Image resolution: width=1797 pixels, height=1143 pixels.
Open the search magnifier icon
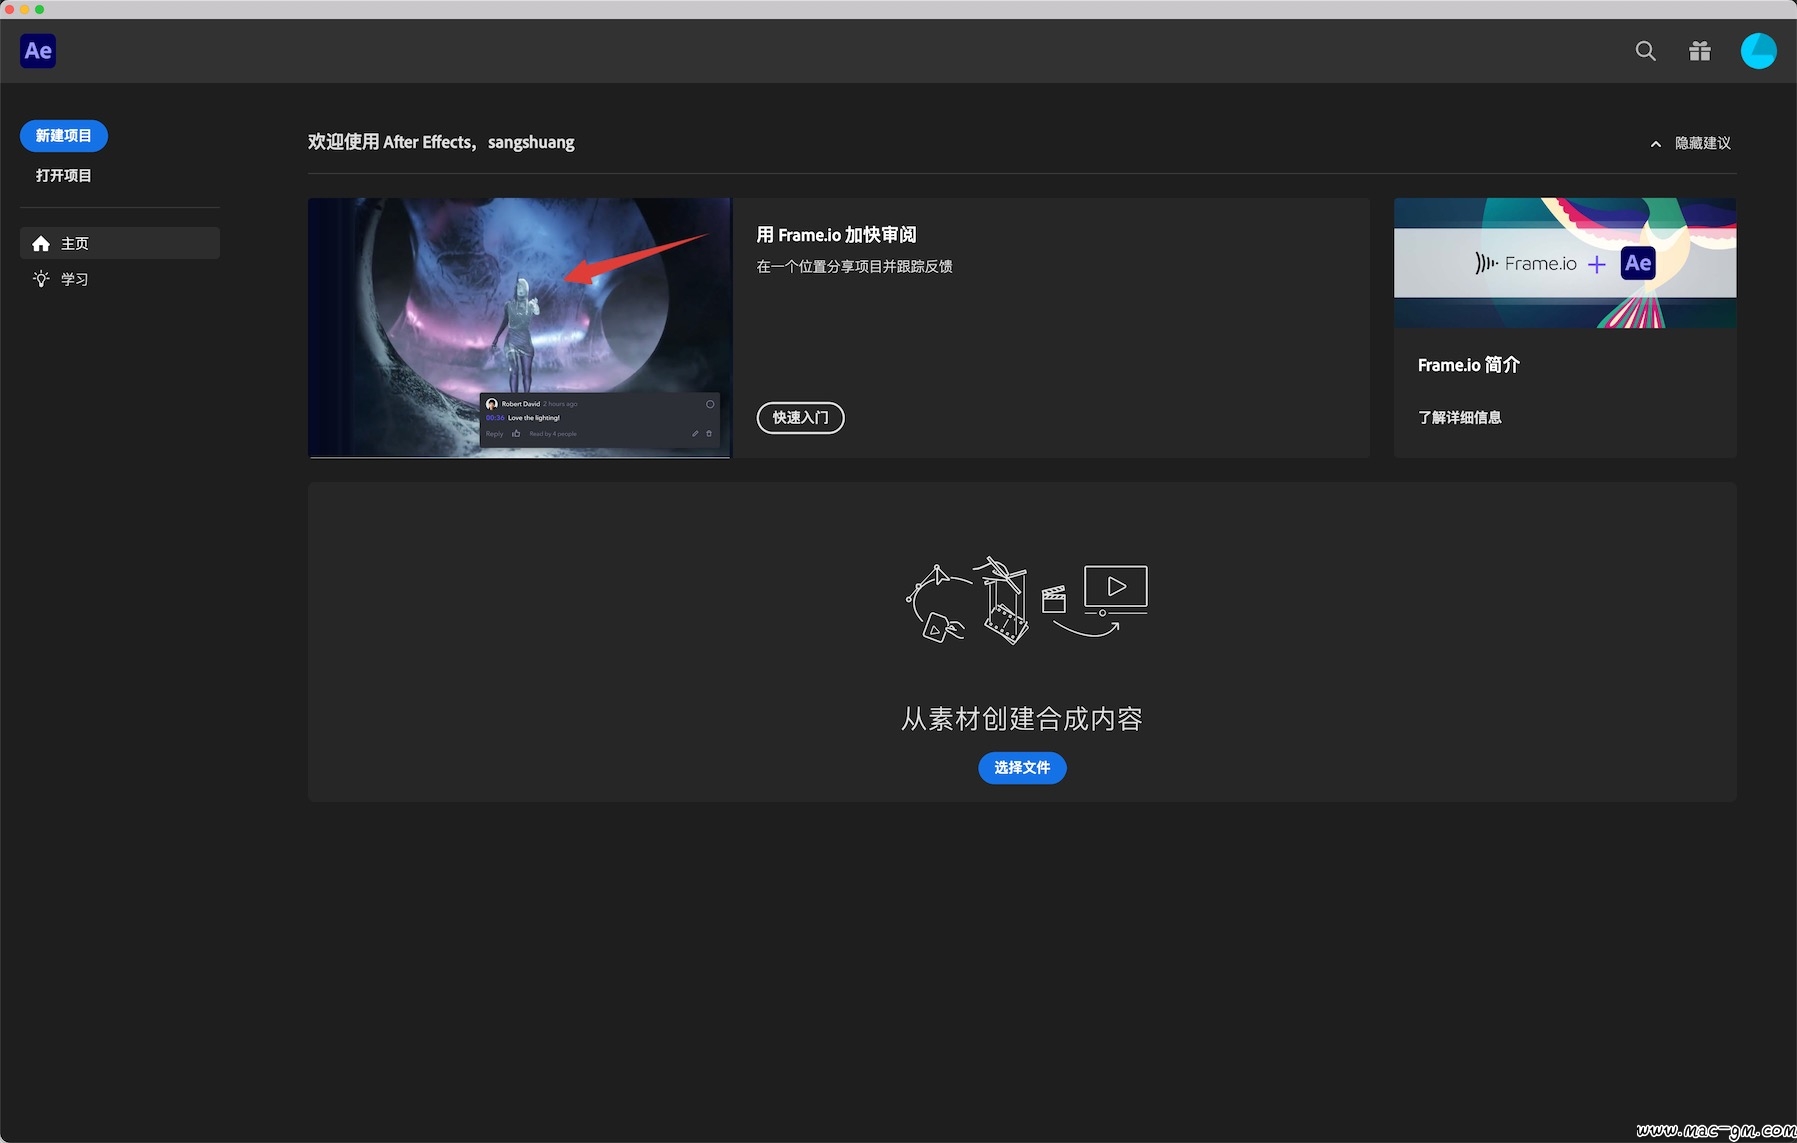coord(1645,51)
